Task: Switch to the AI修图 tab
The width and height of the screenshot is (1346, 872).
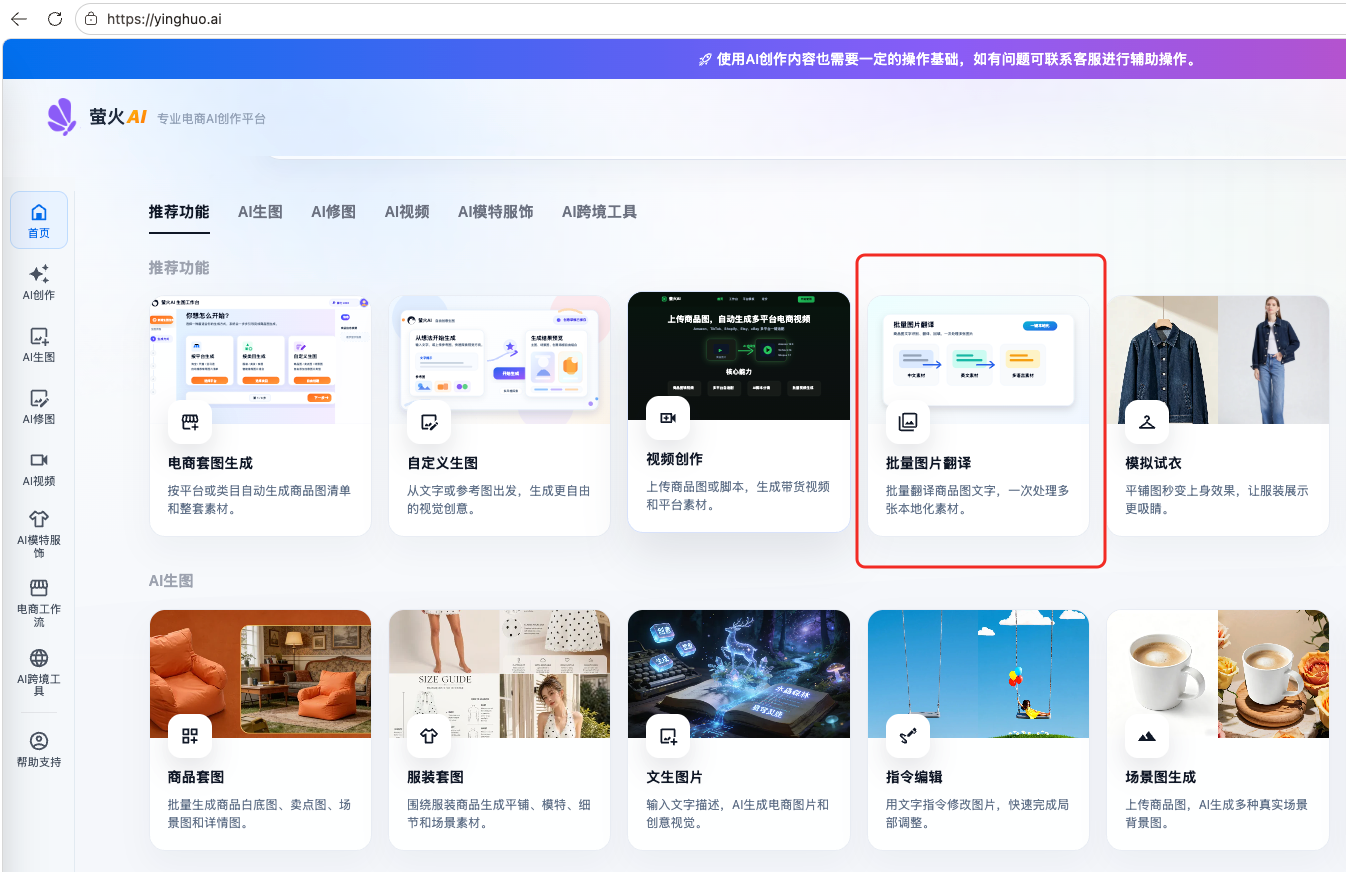Action: pyautogui.click(x=333, y=212)
